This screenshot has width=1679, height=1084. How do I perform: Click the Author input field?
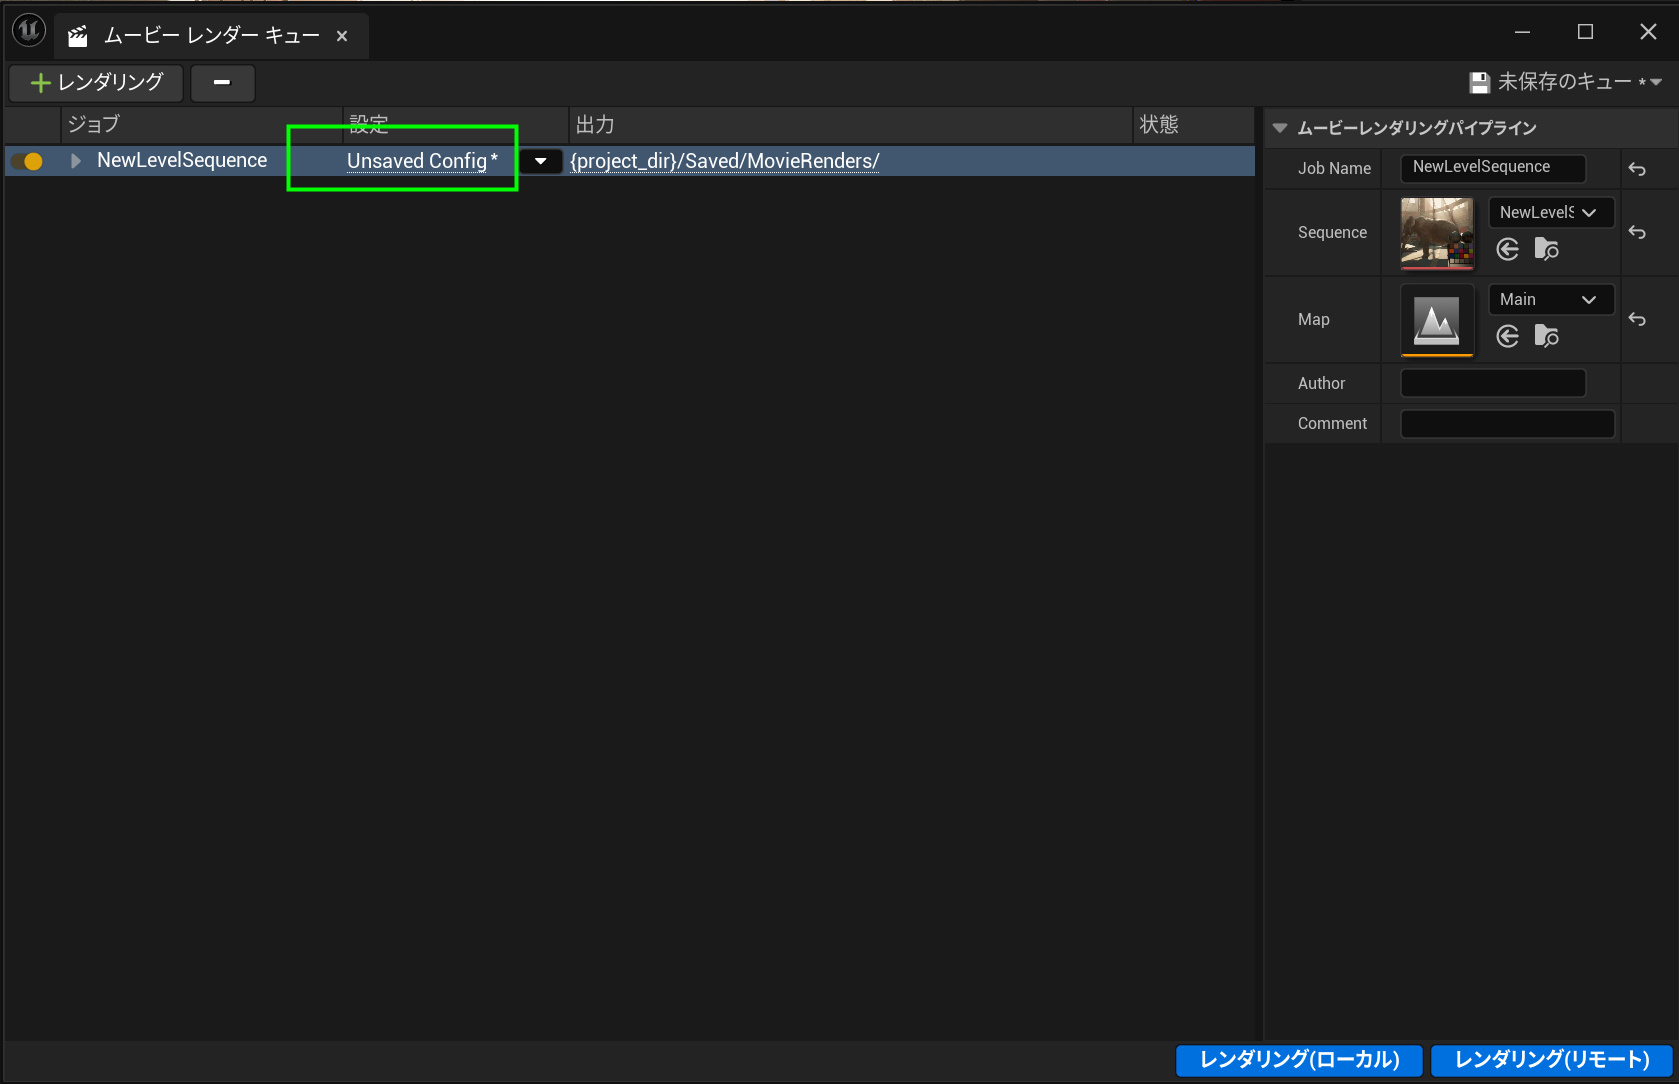coord(1492,383)
